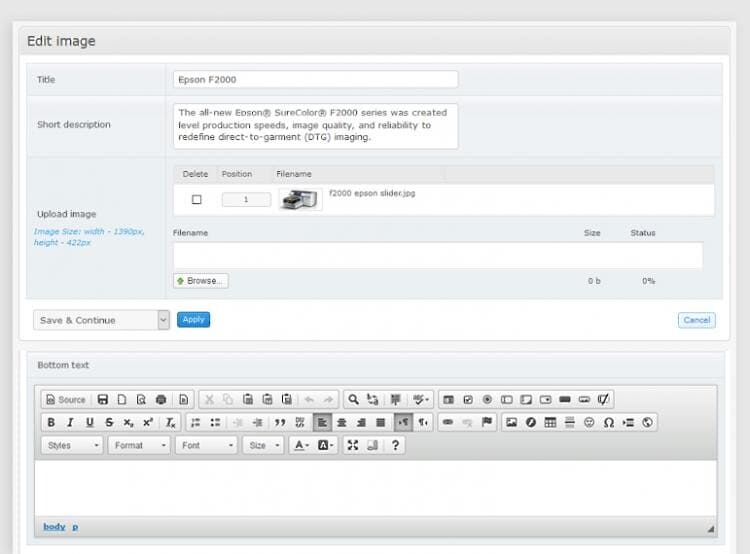This screenshot has width=750, height=554.
Task: Click the editor resize handle in the corner
Action: 710,528
